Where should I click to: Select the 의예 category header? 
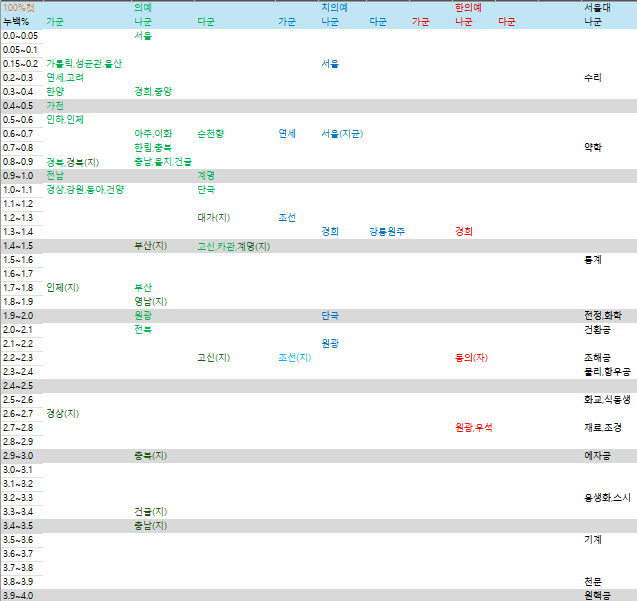point(143,7)
